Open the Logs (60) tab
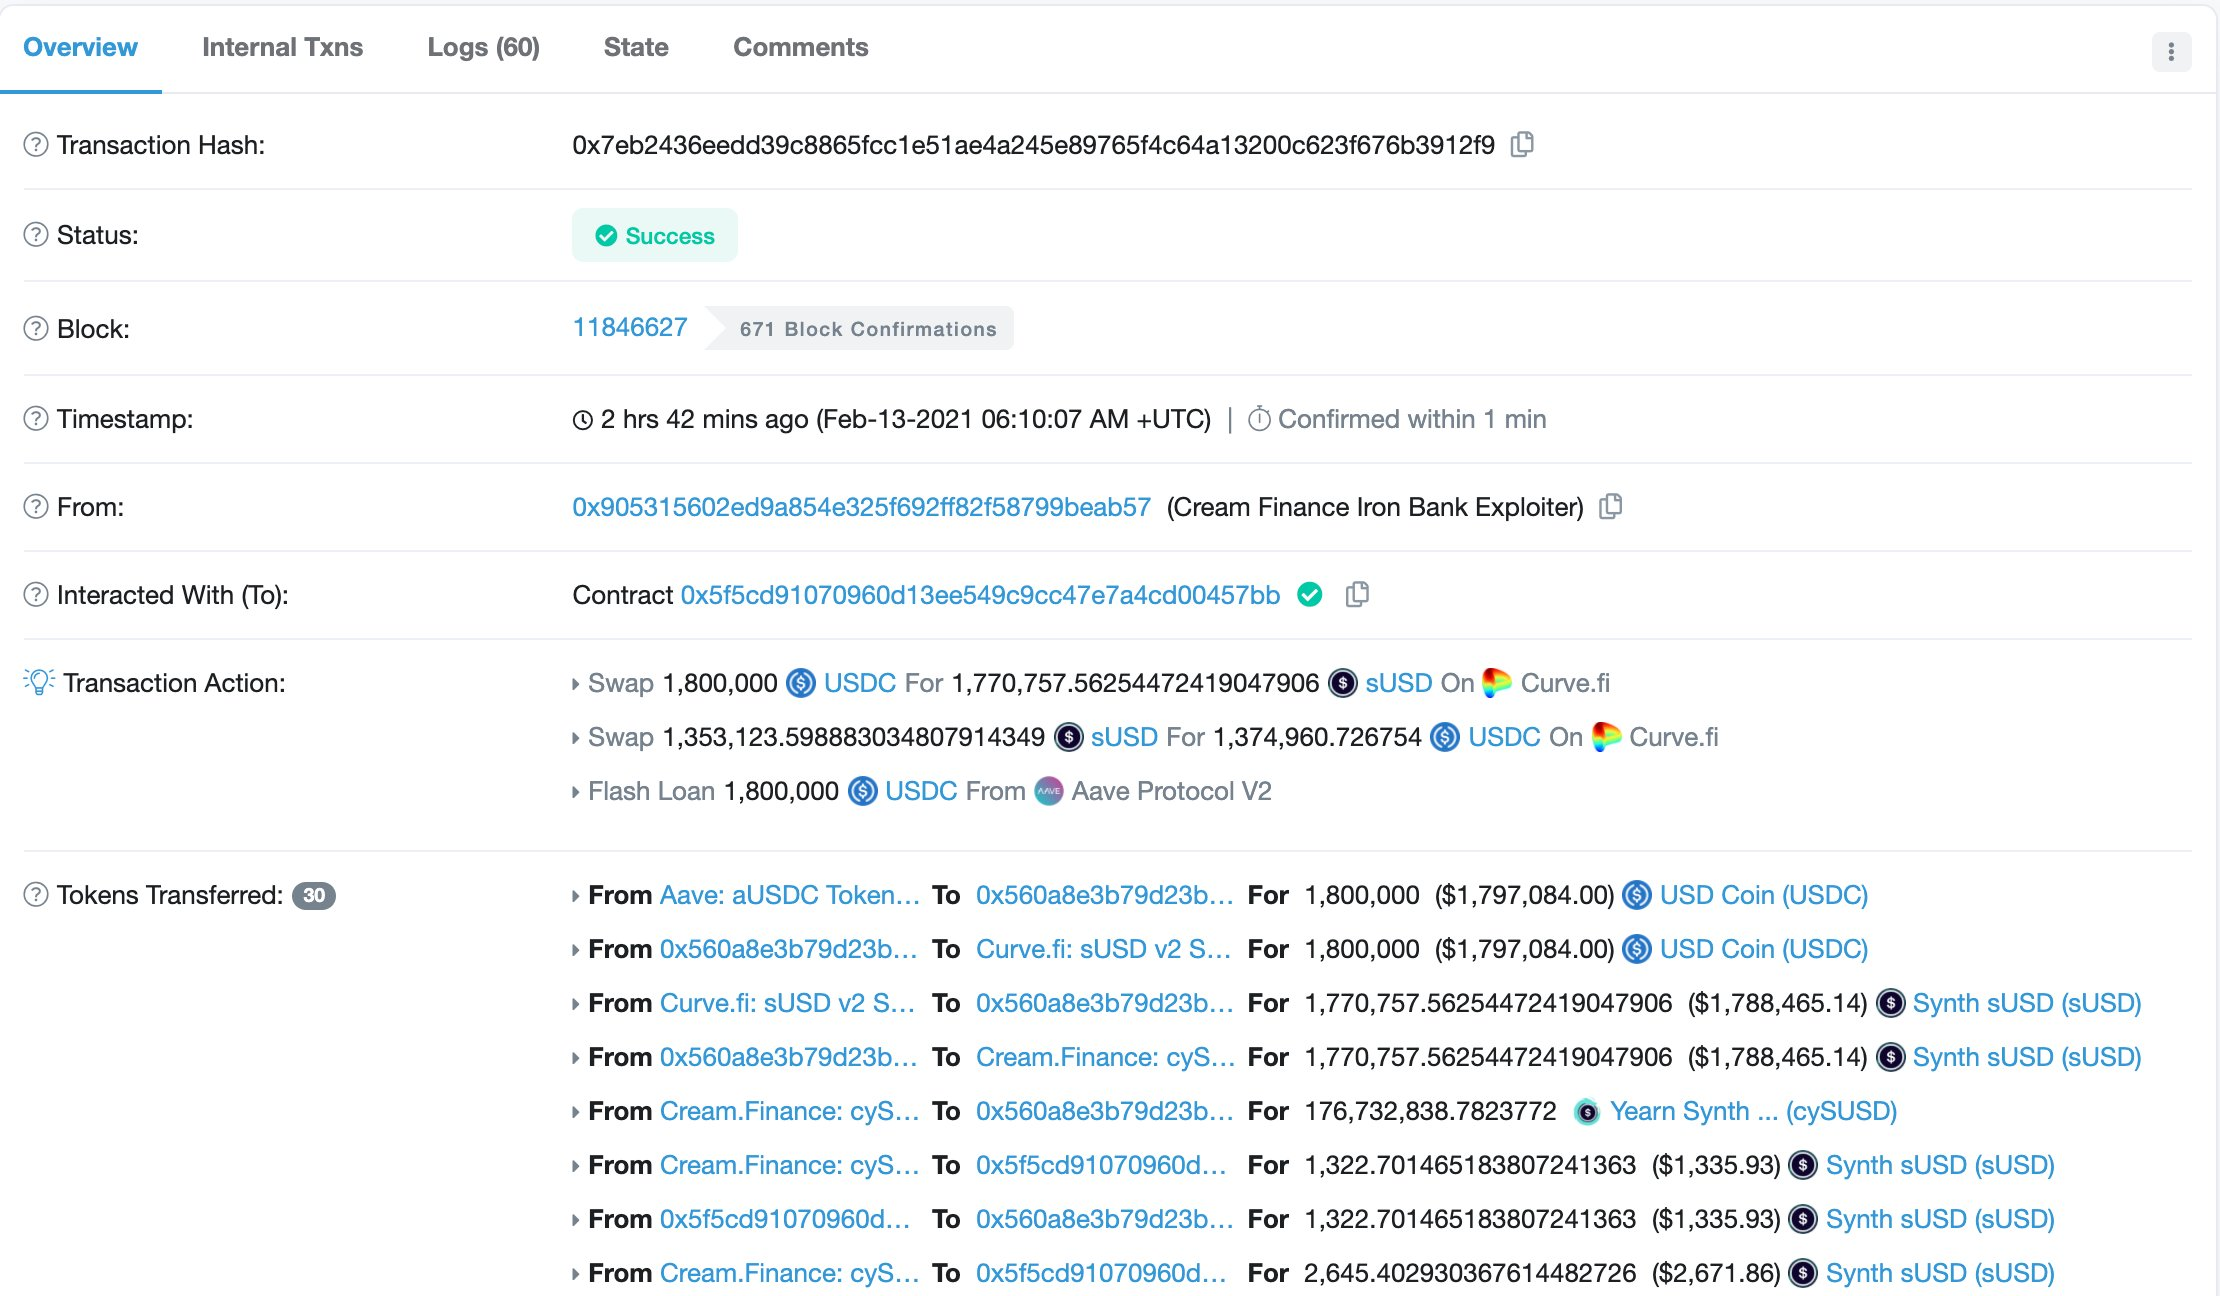Image resolution: width=2220 pixels, height=1296 pixels. 483,47
